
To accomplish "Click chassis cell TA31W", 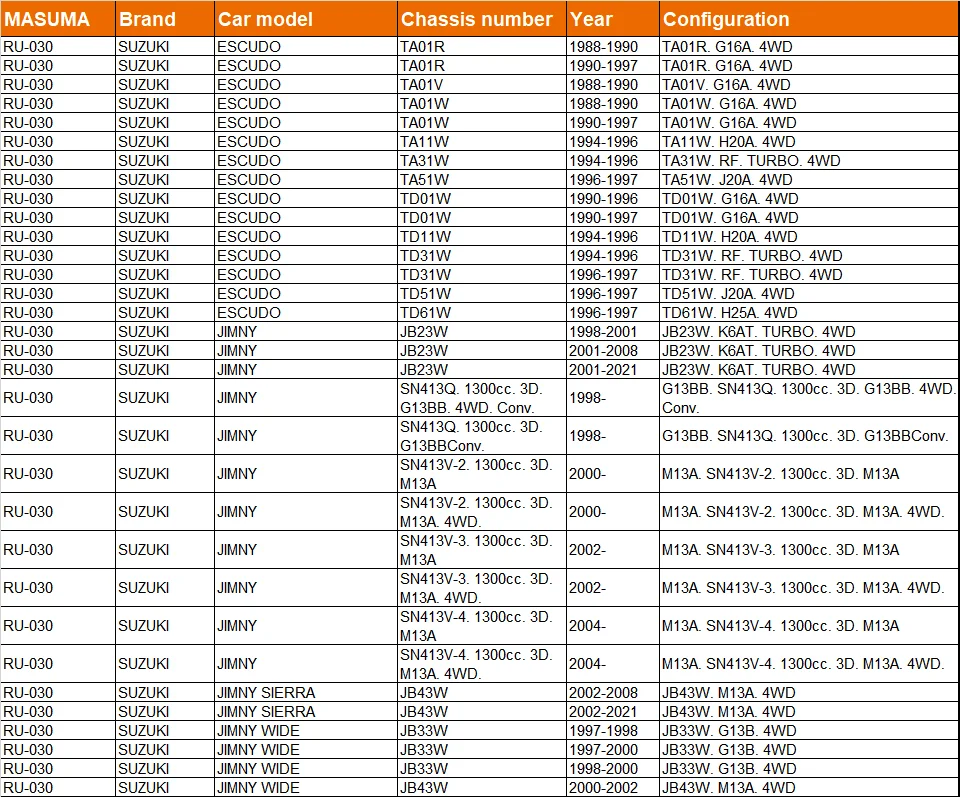I will (482, 160).
